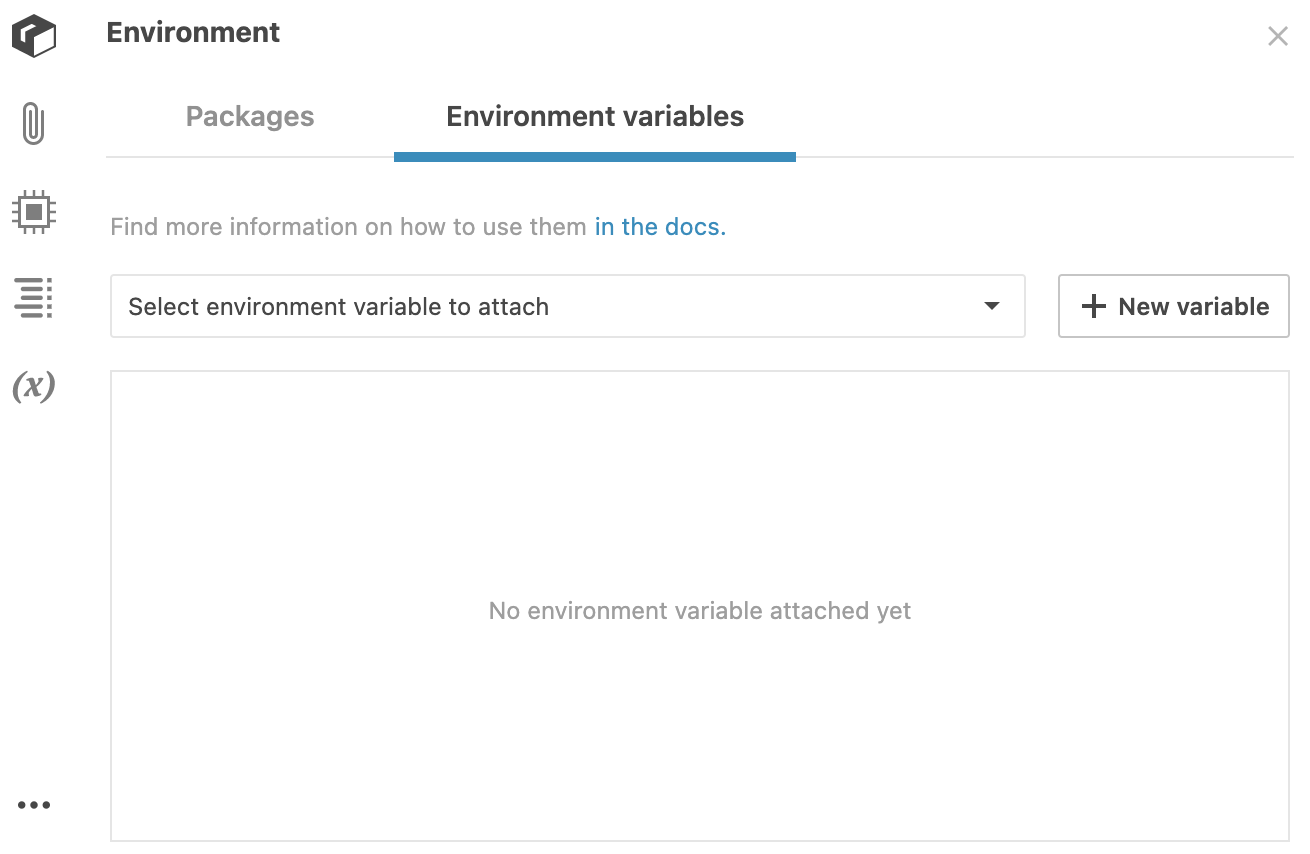Switch to the Packages tab
Screen dimensions: 1310x854
coord(249,116)
